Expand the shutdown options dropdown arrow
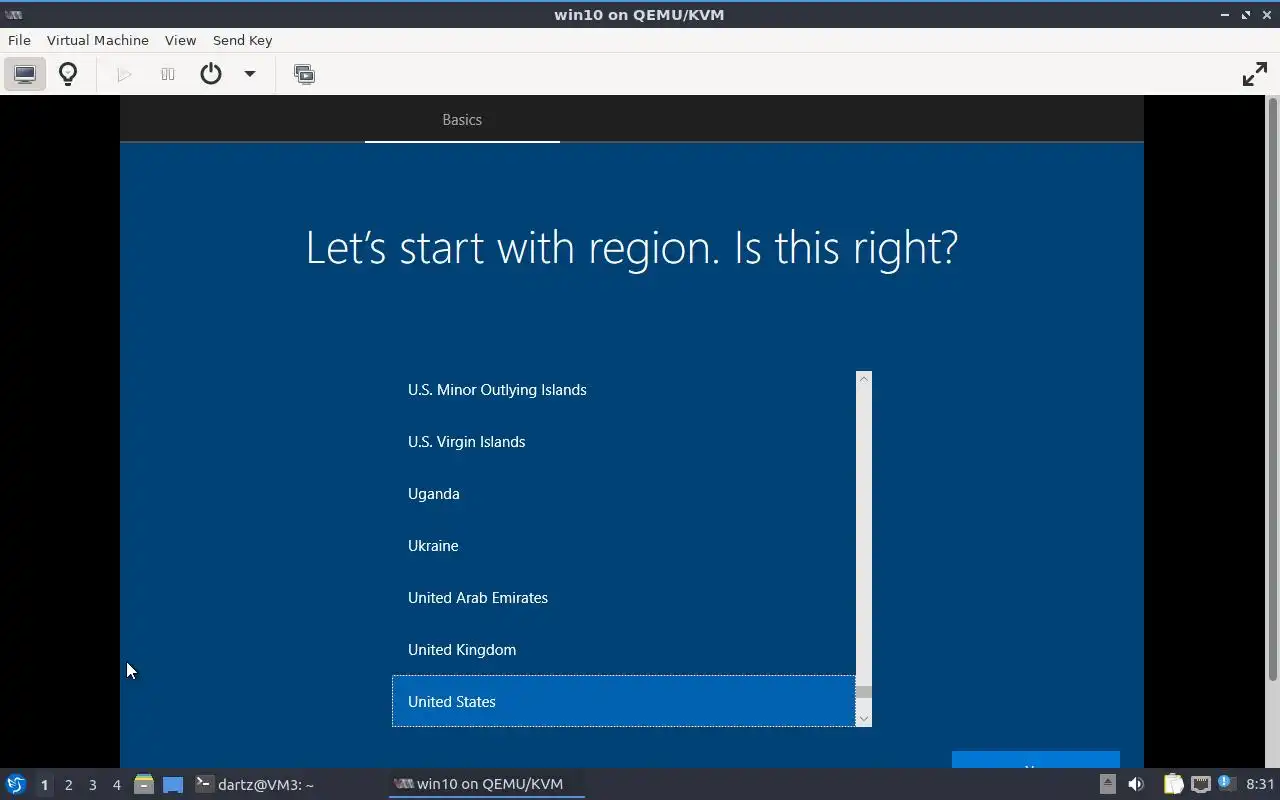Image resolution: width=1280 pixels, height=800 pixels. 250,74
